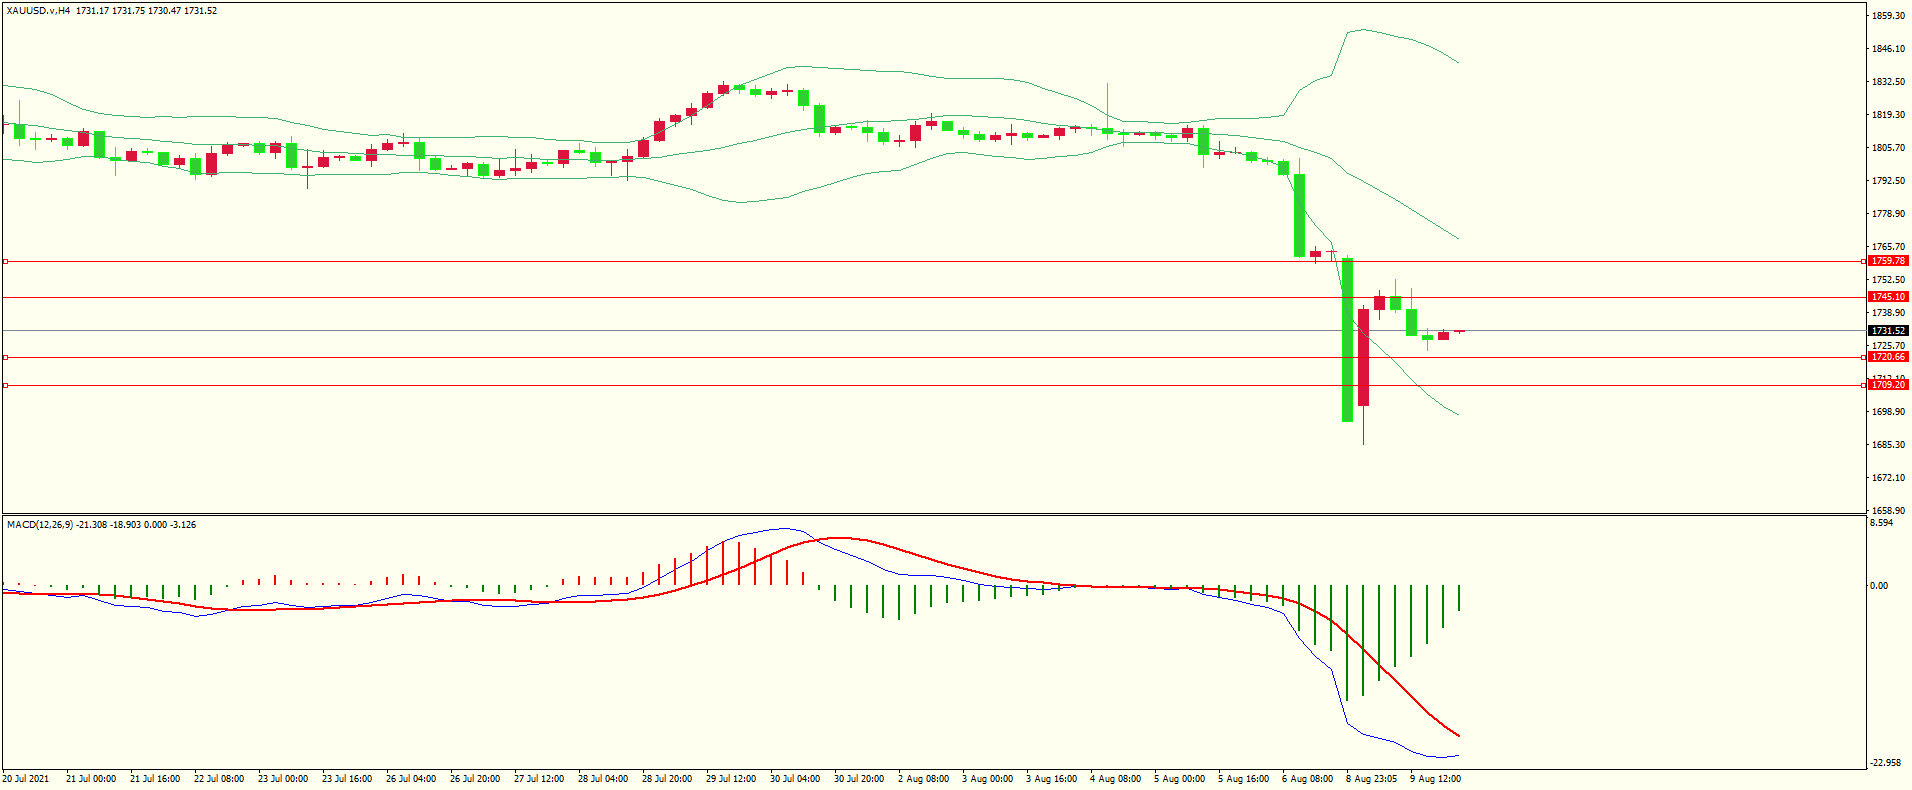This screenshot has width=1912, height=790.
Task: Click the 1698.90 price axis label
Action: 1888,412
